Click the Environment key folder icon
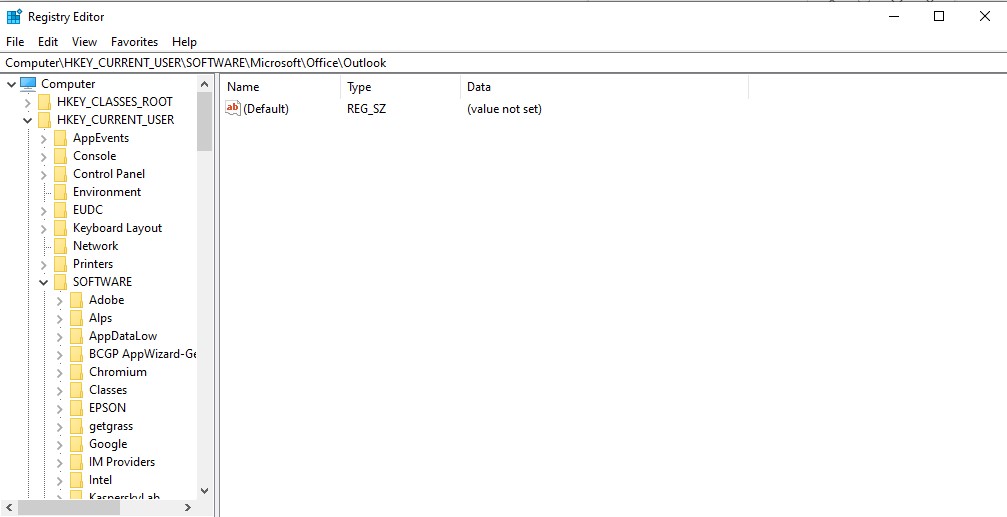Screen dimensions: 1007x517 (x=60, y=192)
